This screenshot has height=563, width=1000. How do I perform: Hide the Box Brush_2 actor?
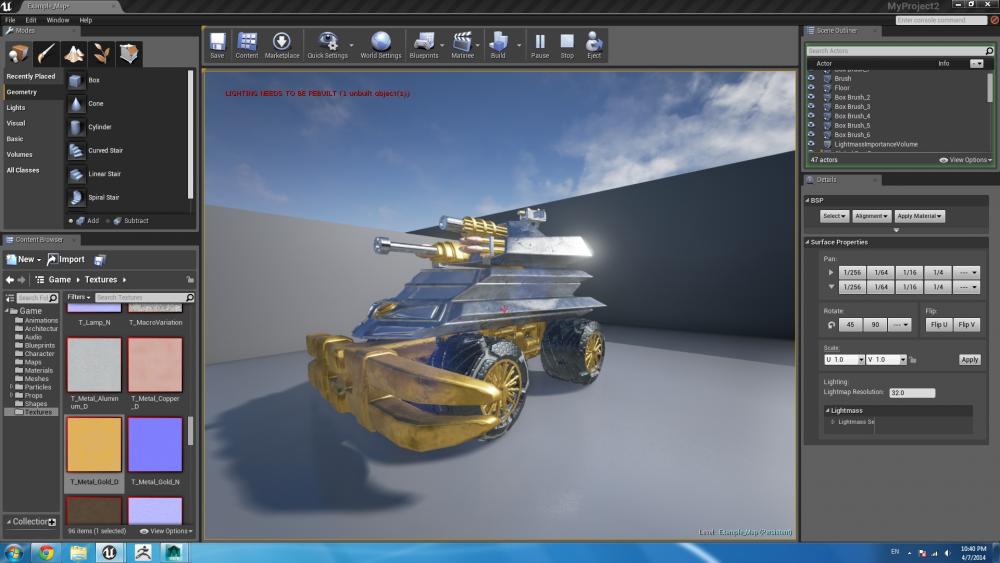pos(811,97)
